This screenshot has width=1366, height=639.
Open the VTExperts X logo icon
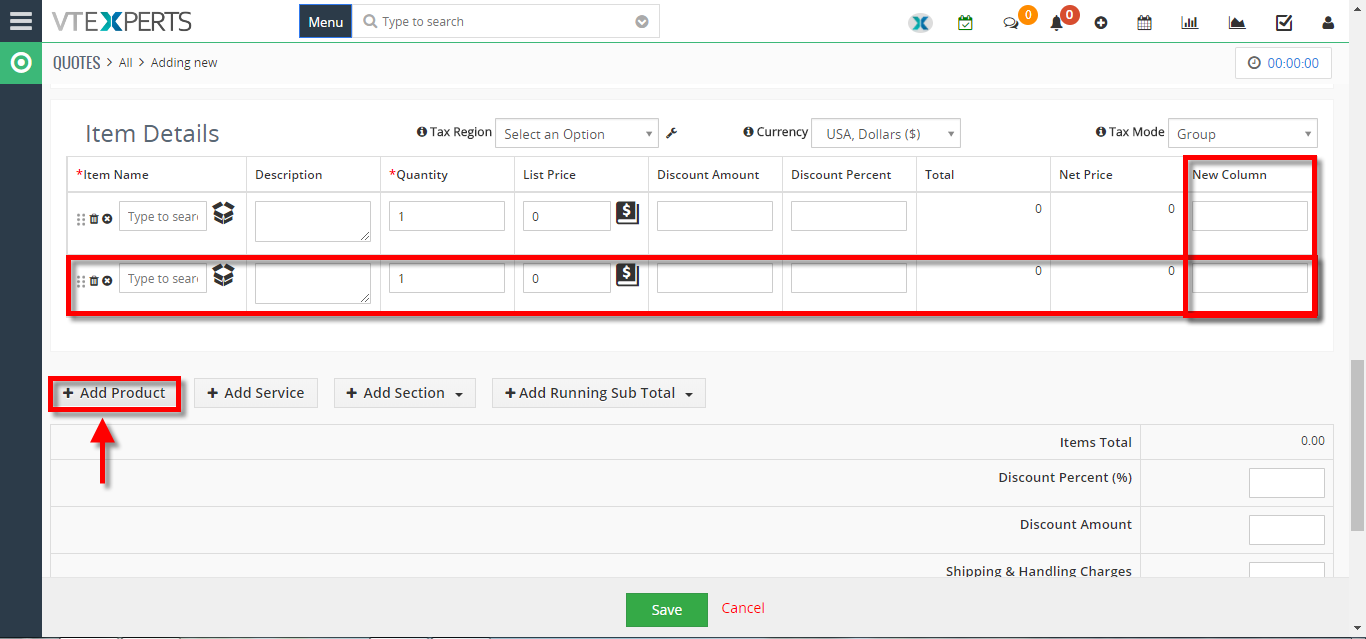click(920, 22)
